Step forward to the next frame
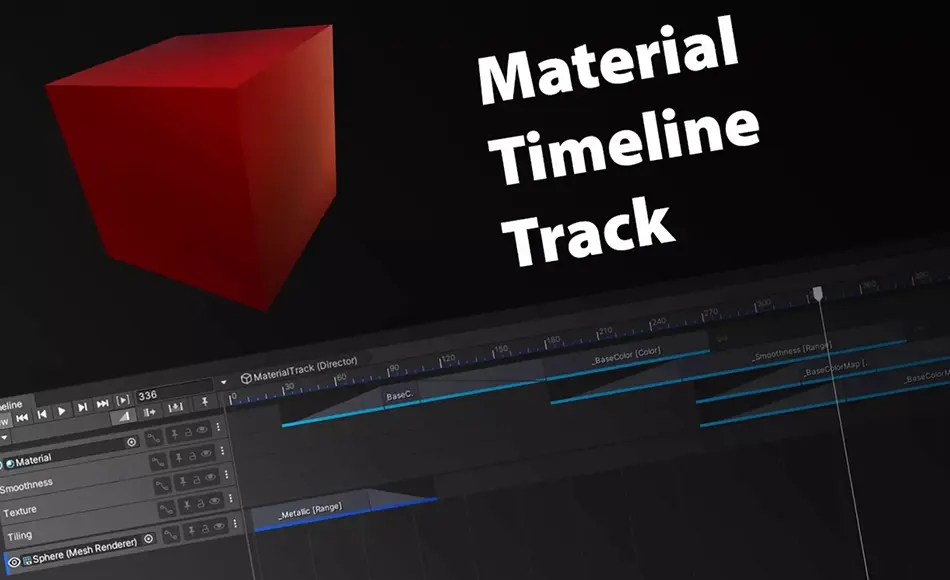950x580 pixels. pos(82,407)
